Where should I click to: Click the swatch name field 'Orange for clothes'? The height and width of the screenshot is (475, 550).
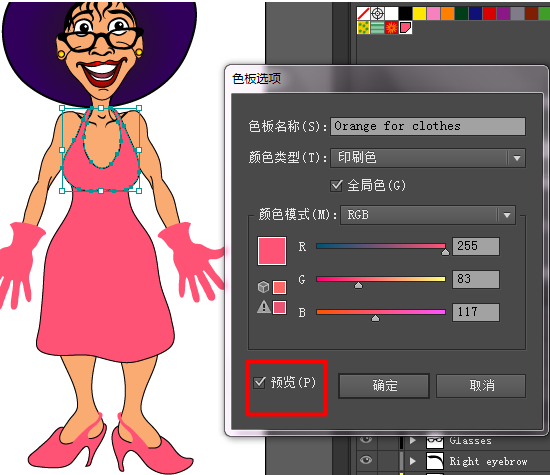[x=428, y=126]
